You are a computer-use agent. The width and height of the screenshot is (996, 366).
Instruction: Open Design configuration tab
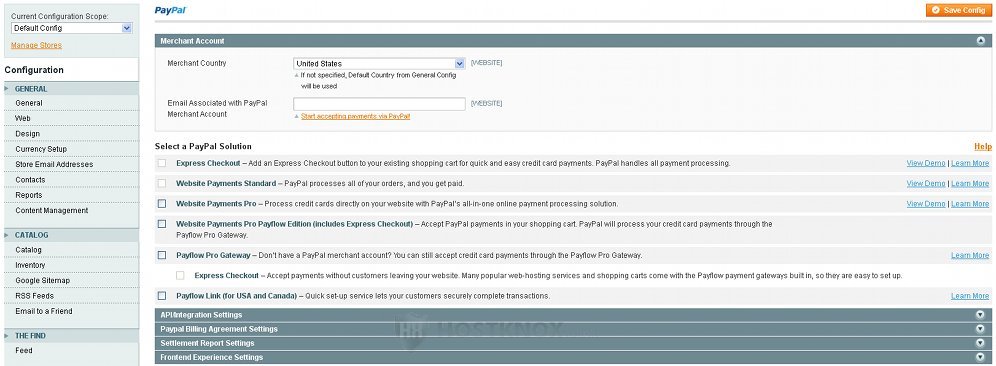coord(71,134)
